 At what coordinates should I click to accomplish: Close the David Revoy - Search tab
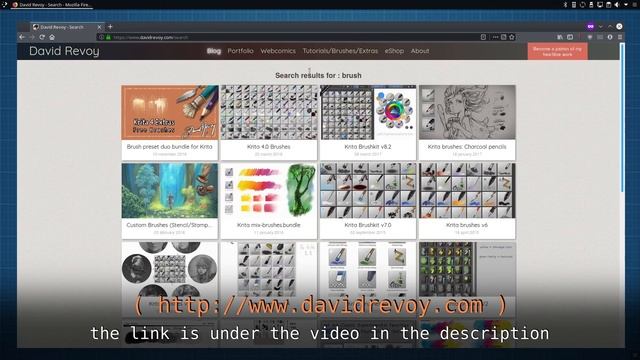[99, 27]
